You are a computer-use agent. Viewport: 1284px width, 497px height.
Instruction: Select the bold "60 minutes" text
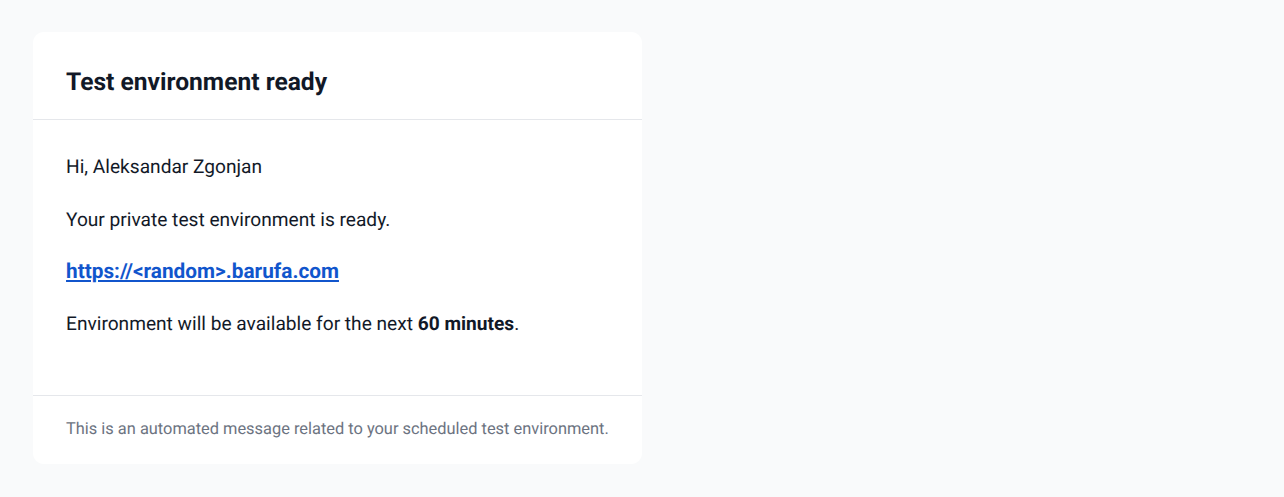[465, 324]
